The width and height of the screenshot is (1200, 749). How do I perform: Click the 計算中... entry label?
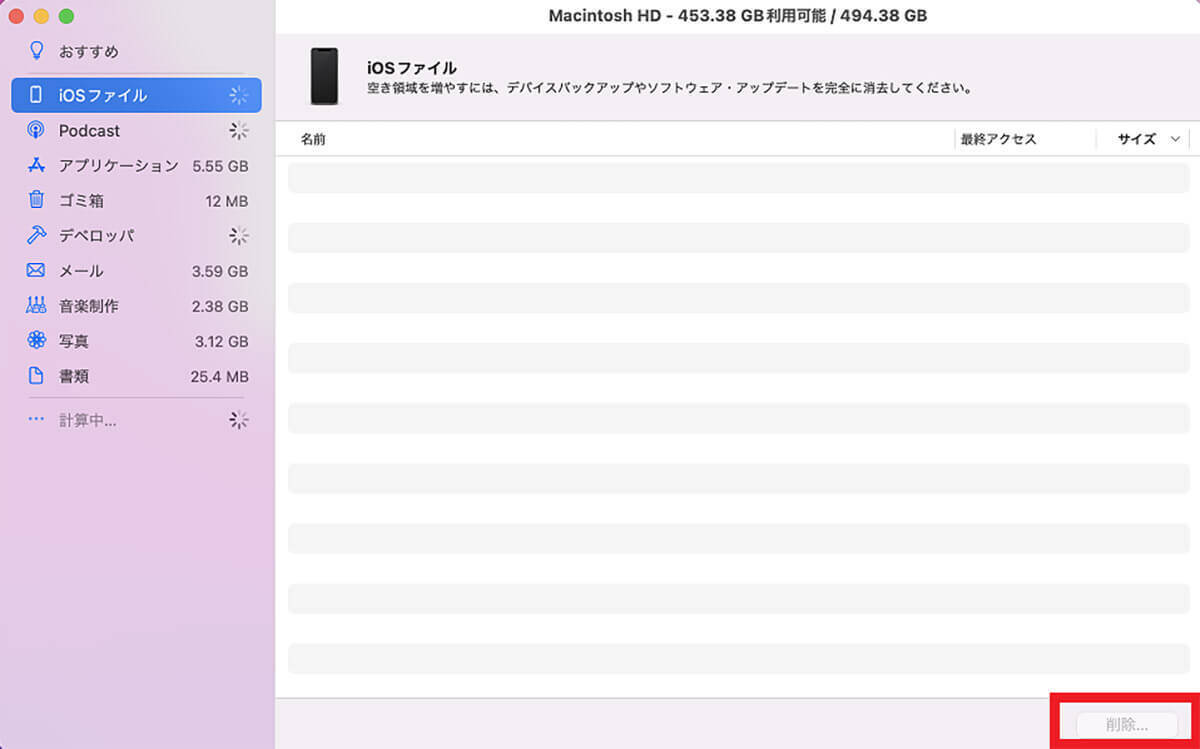pyautogui.click(x=87, y=421)
